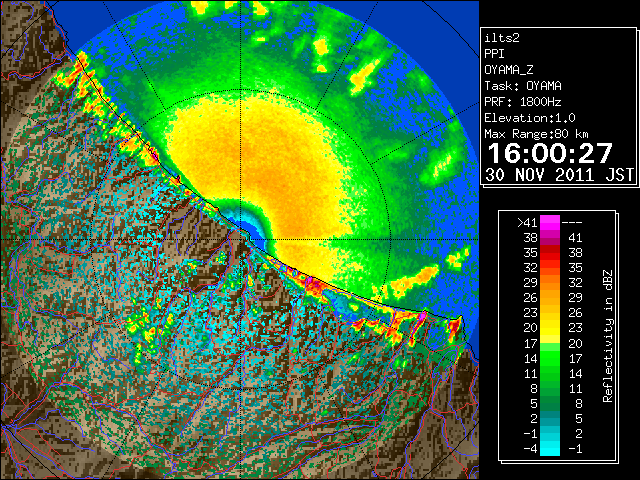Click the ">41" legend value
Viewport: 640px width, 480px height.
527,223
